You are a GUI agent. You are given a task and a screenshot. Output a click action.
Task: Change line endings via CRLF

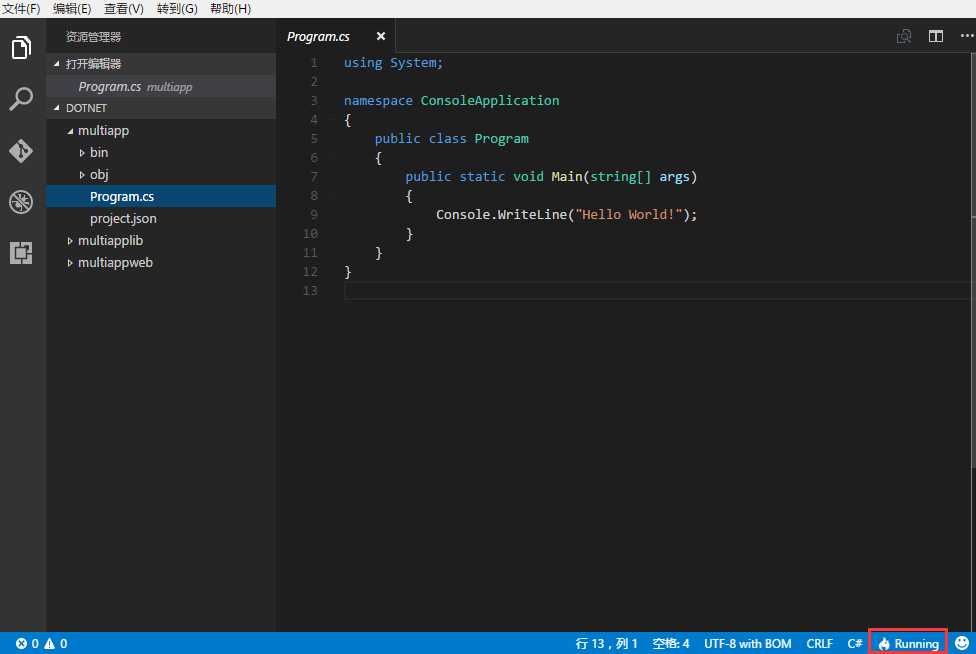pyautogui.click(x=819, y=643)
